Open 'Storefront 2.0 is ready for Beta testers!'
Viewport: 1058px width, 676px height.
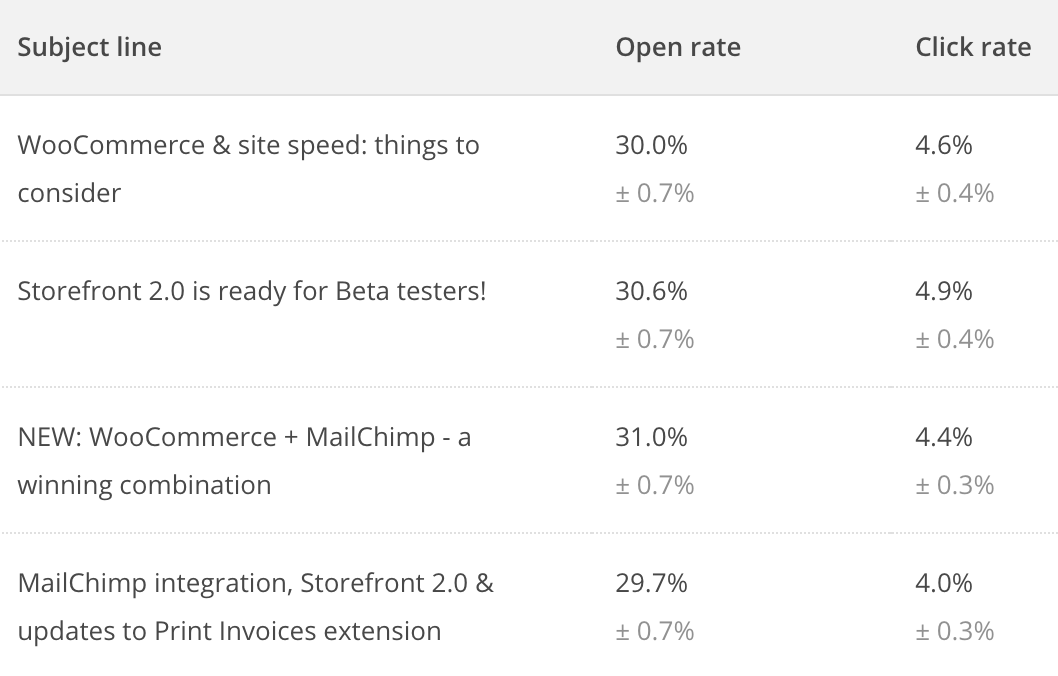252,291
